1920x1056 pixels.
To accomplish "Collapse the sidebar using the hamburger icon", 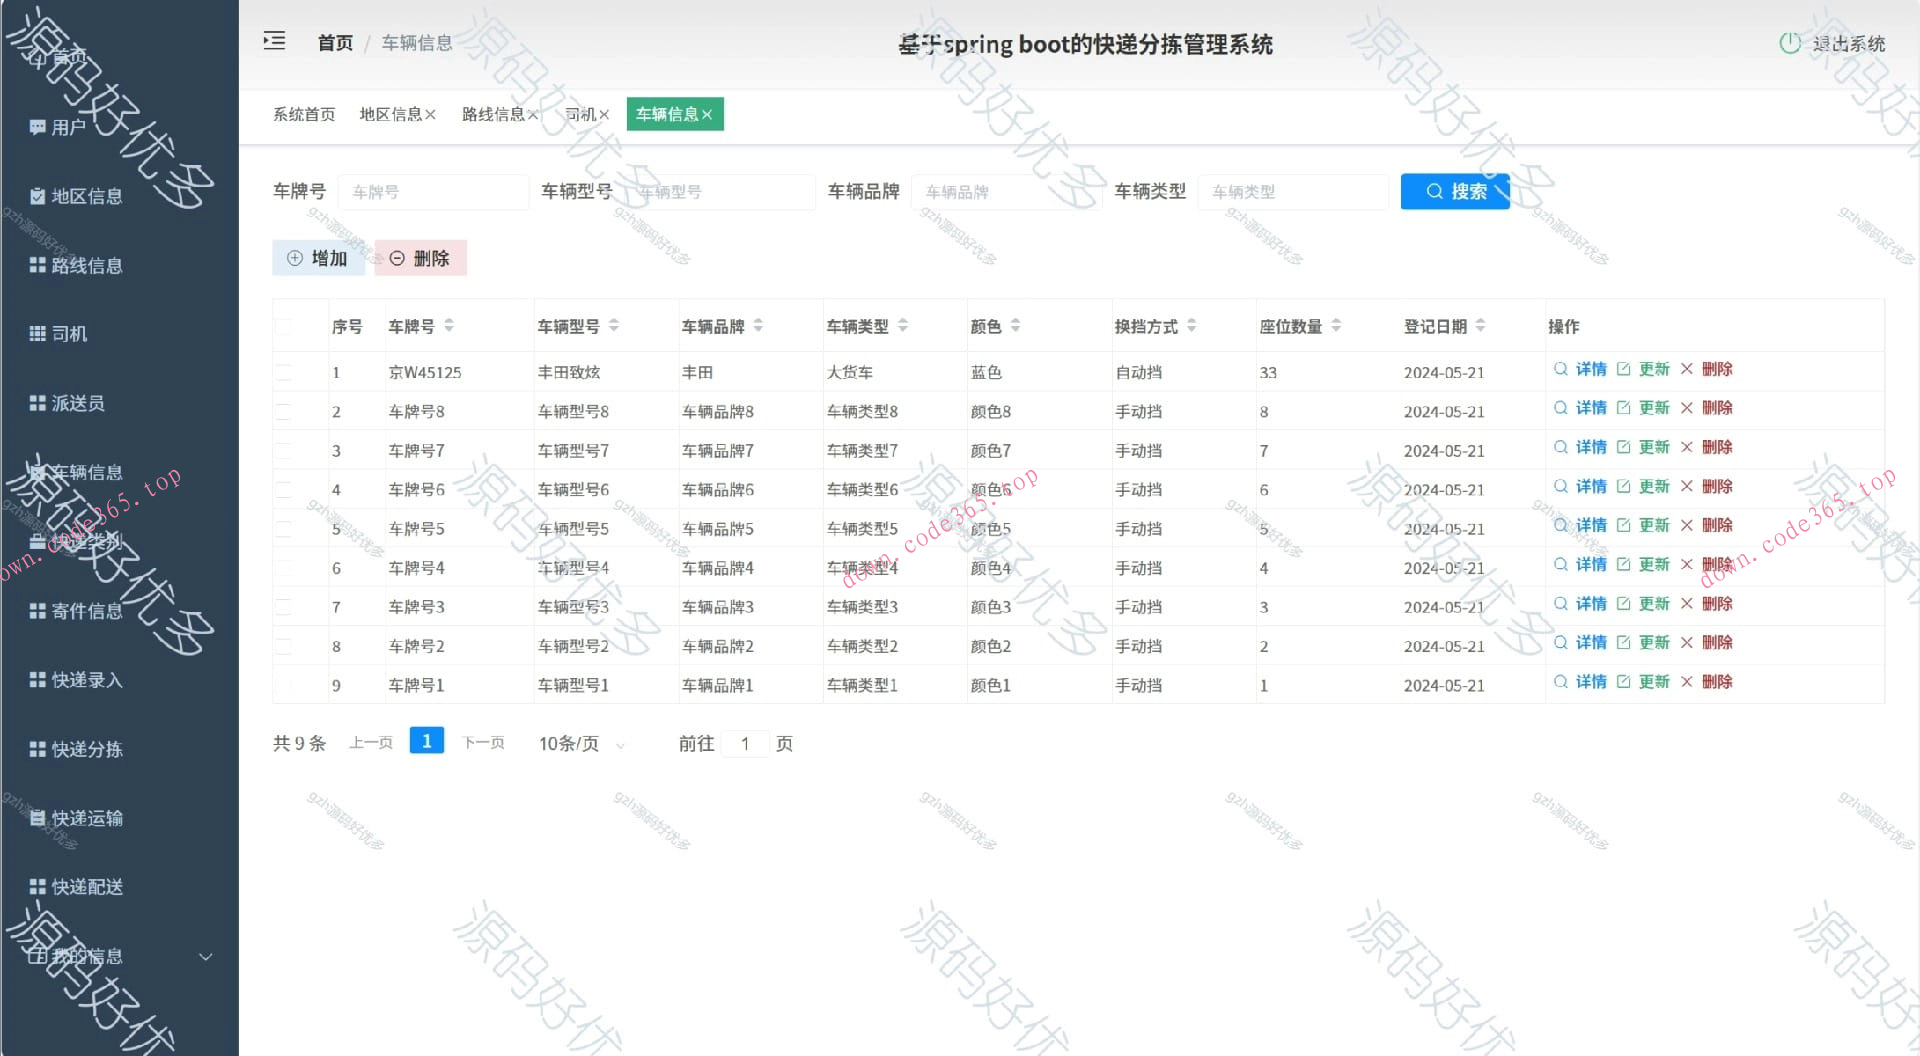I will [274, 40].
